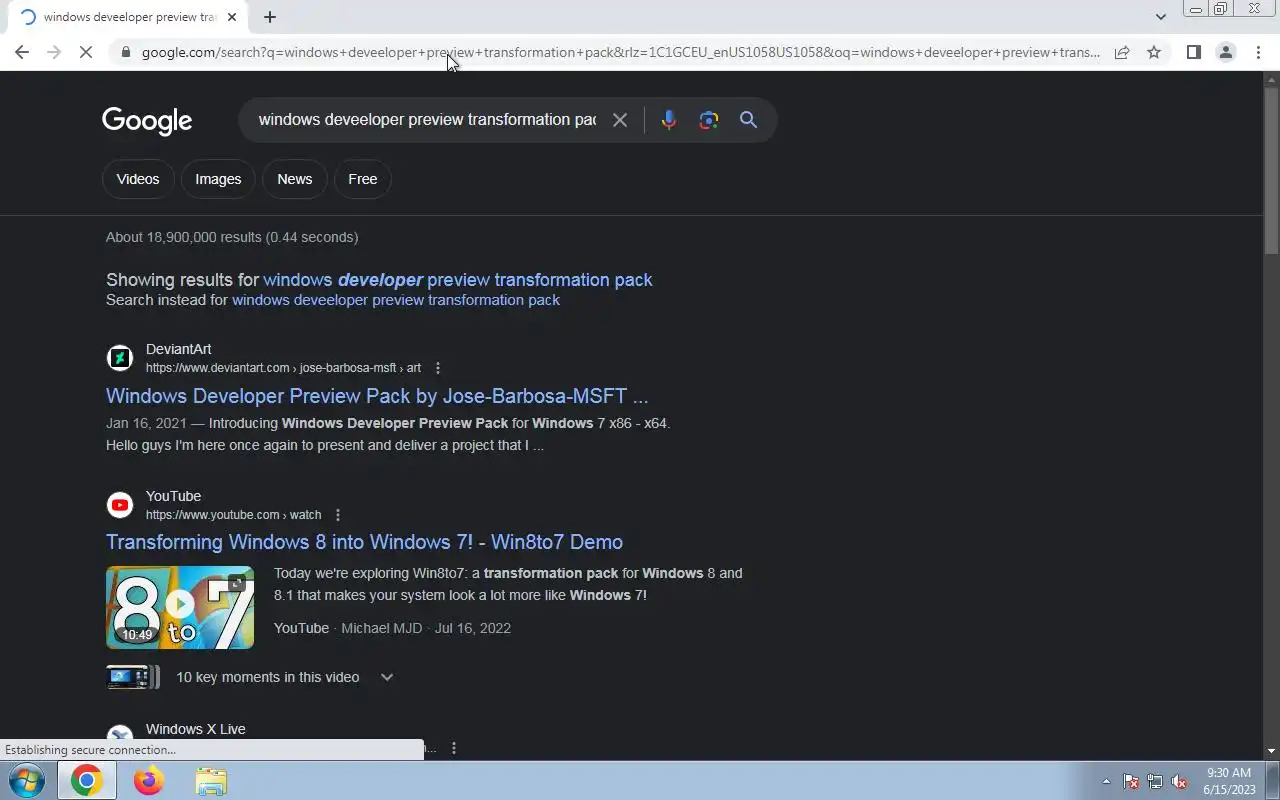Submit search with magnifier icon
The width and height of the screenshot is (1280, 800).
point(748,120)
